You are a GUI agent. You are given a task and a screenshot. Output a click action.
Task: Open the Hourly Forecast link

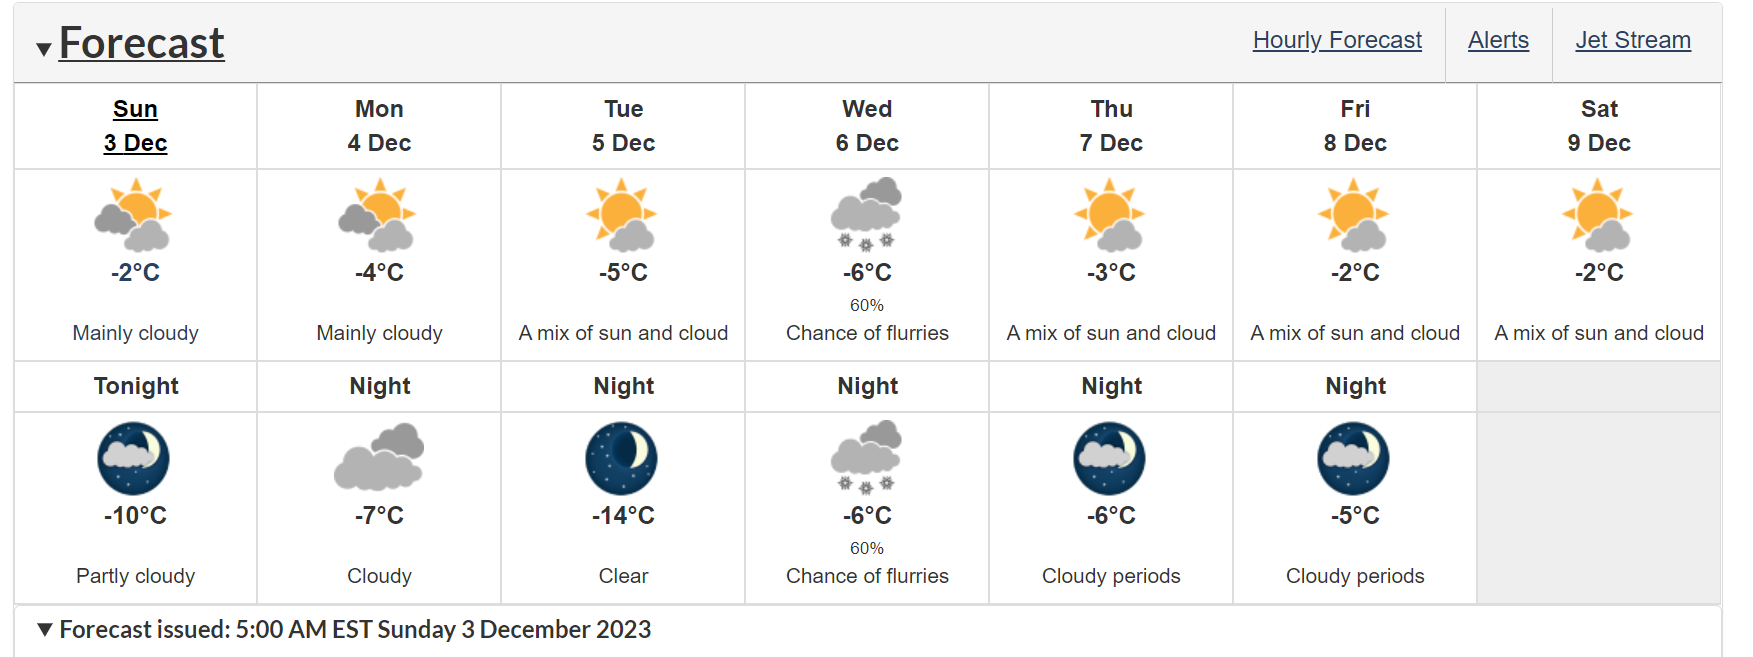pyautogui.click(x=1337, y=40)
